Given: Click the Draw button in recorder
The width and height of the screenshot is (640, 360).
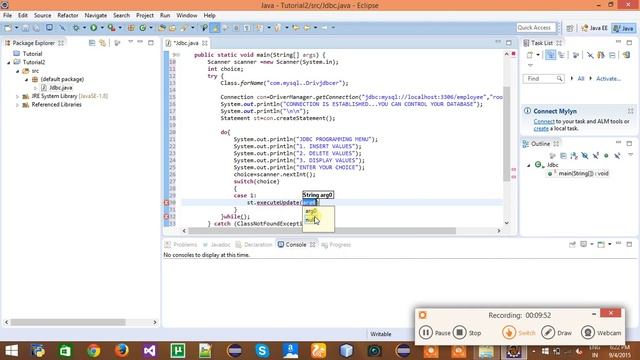Looking at the screenshot, I should pos(557,333).
